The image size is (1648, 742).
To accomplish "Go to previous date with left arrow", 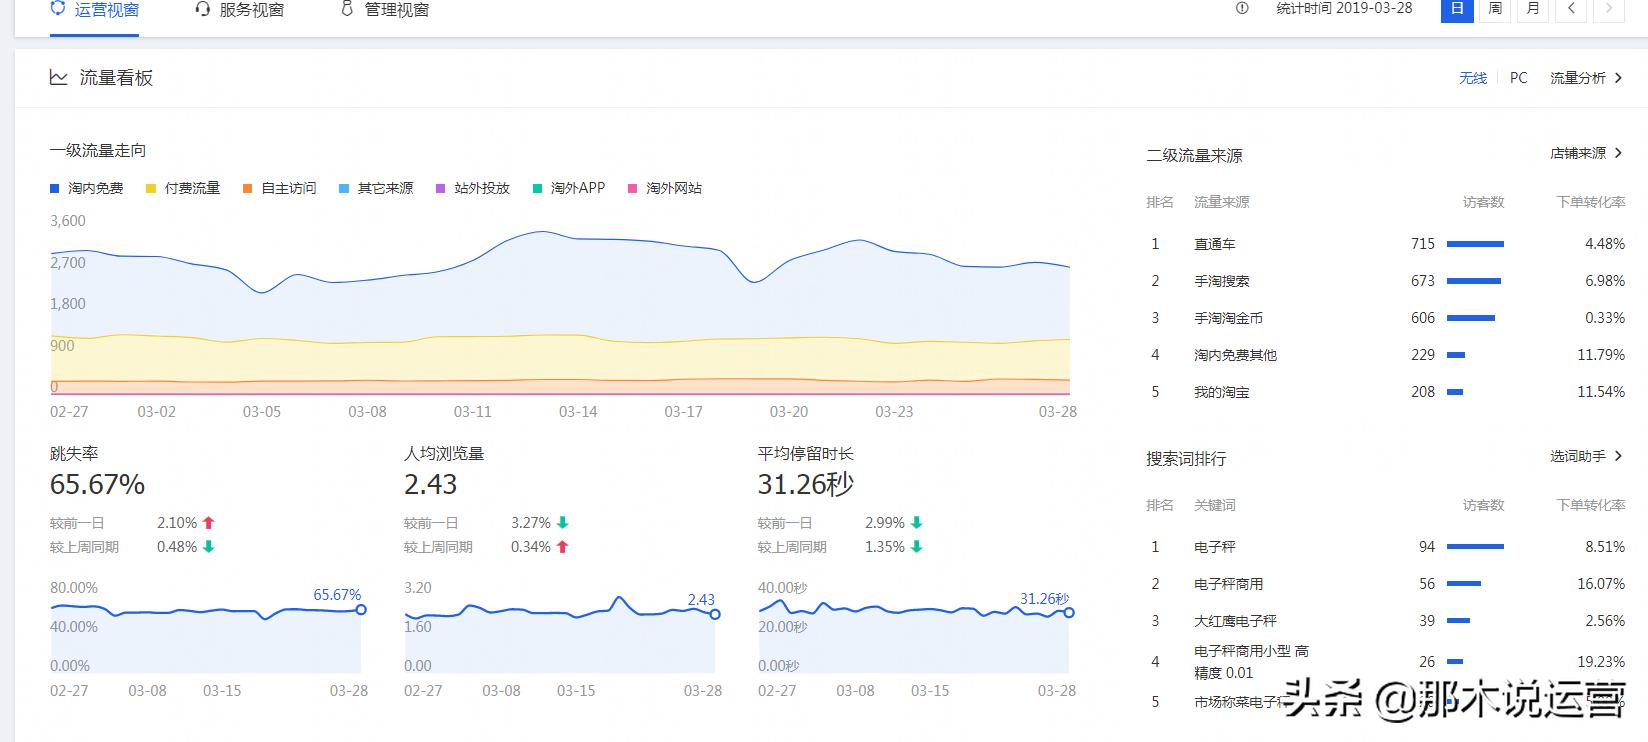I will click(1571, 8).
